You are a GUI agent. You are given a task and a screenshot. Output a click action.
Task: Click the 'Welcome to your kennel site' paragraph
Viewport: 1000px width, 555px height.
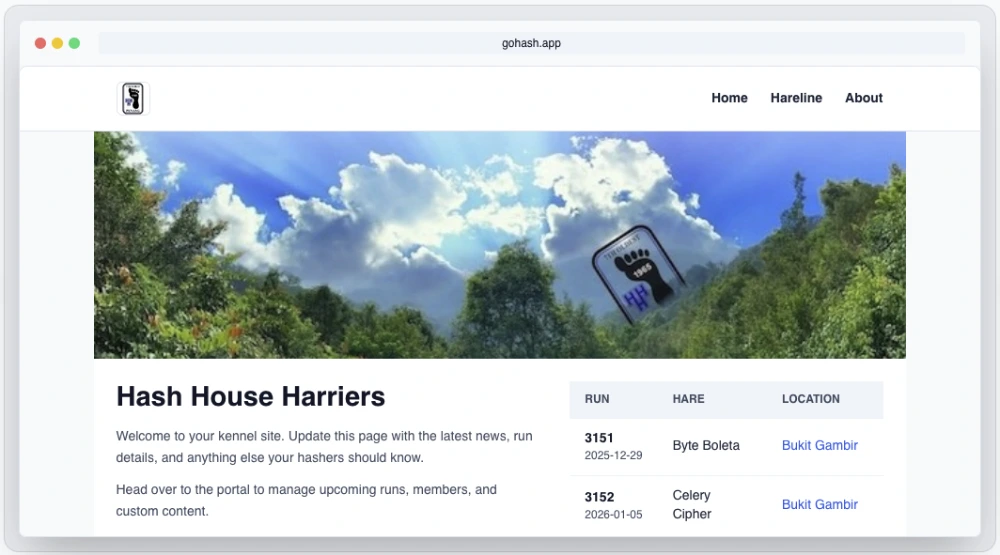pos(324,447)
